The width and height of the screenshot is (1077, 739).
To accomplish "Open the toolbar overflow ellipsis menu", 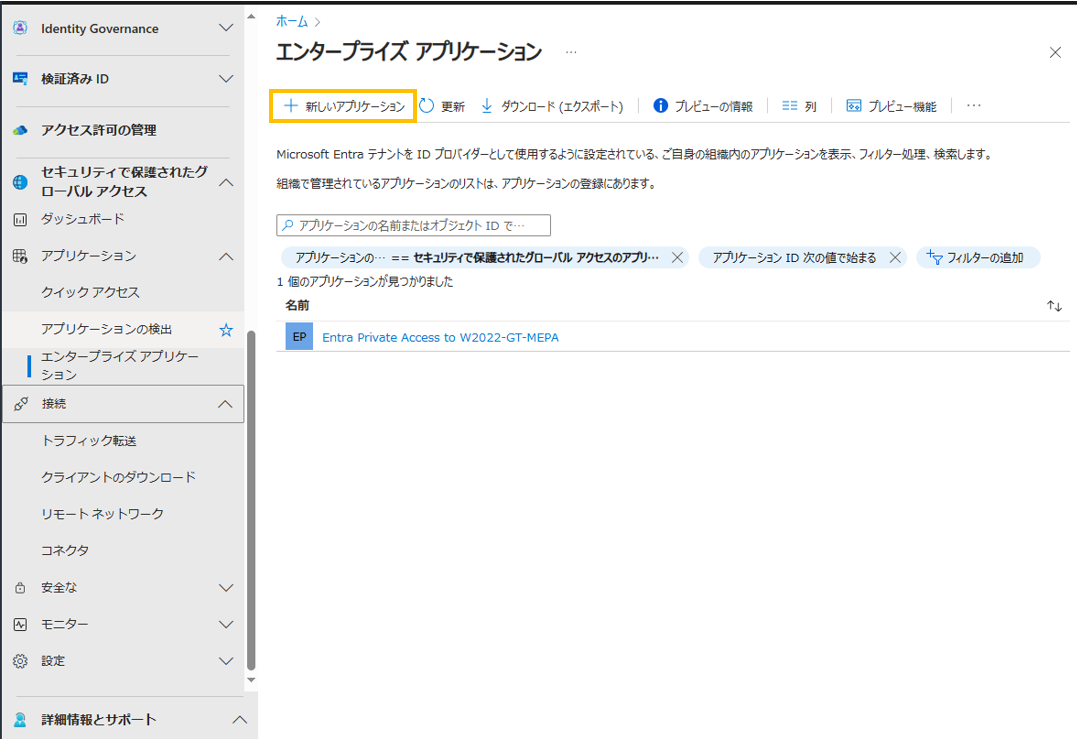I will 974,106.
